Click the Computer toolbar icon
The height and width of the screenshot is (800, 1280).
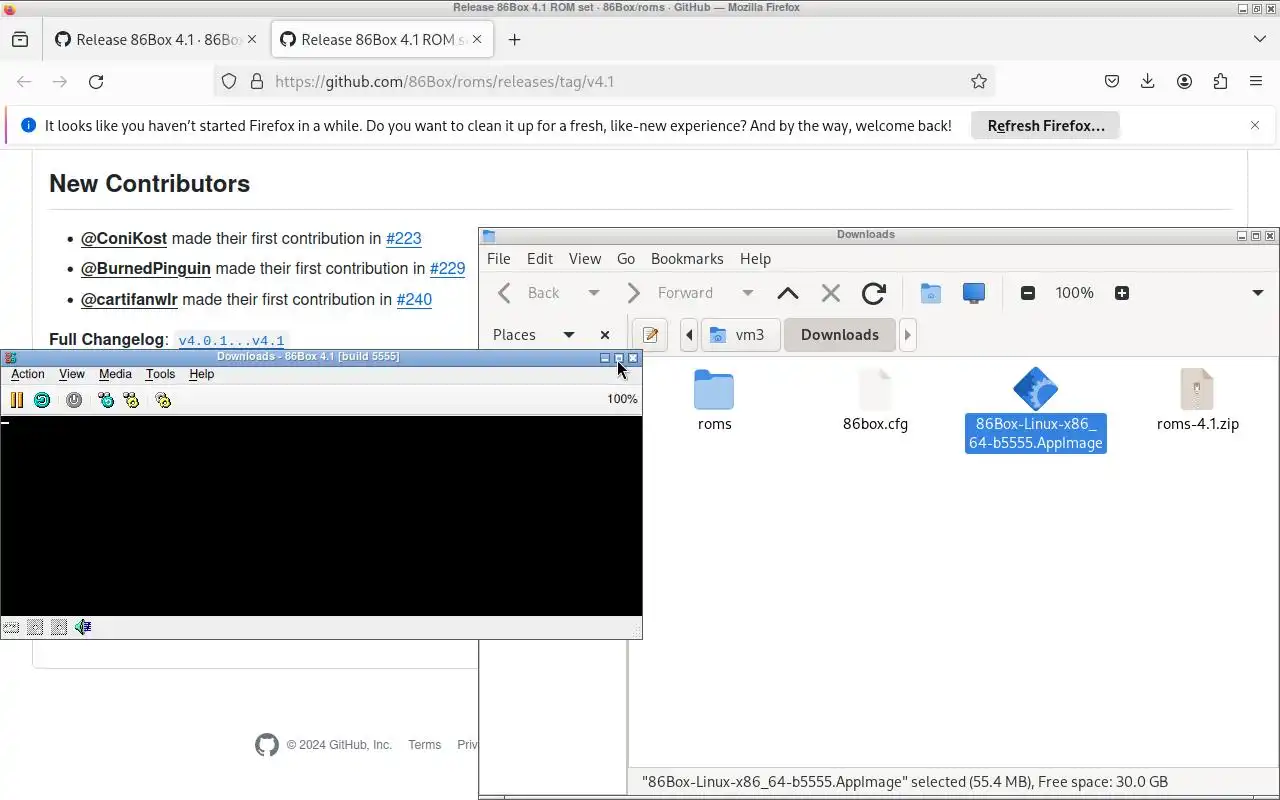[x=974, y=293]
